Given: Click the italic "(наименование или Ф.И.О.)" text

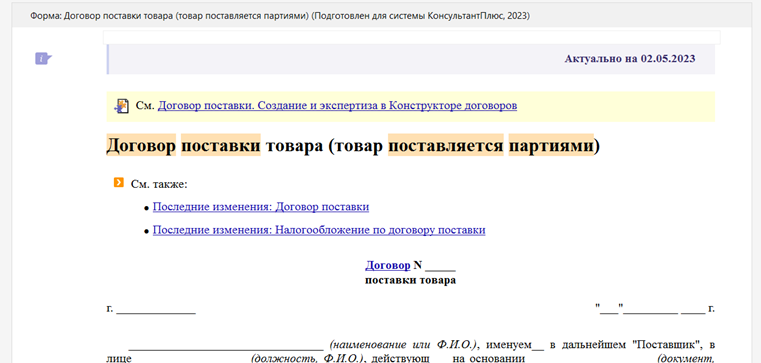Looking at the screenshot, I should (405, 345).
